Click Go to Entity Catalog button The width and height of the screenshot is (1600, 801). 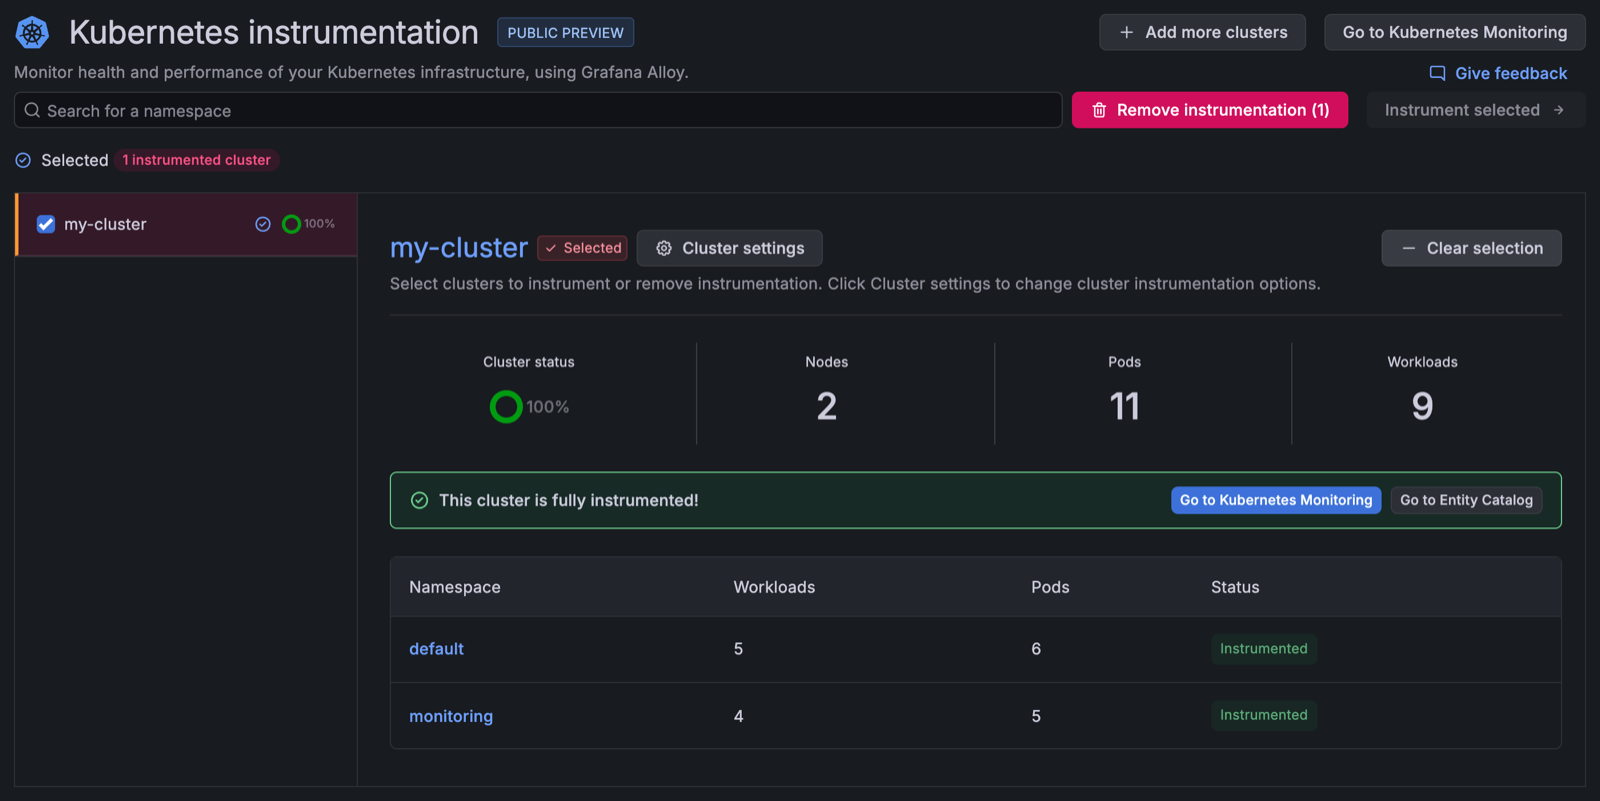1466,500
